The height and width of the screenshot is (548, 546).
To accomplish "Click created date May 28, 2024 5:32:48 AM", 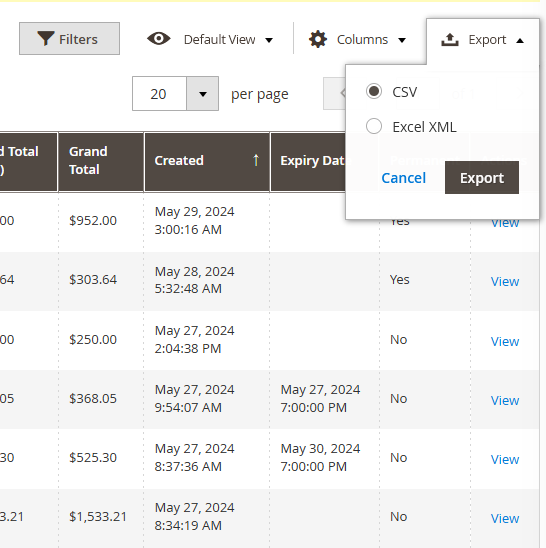I will pos(194,280).
